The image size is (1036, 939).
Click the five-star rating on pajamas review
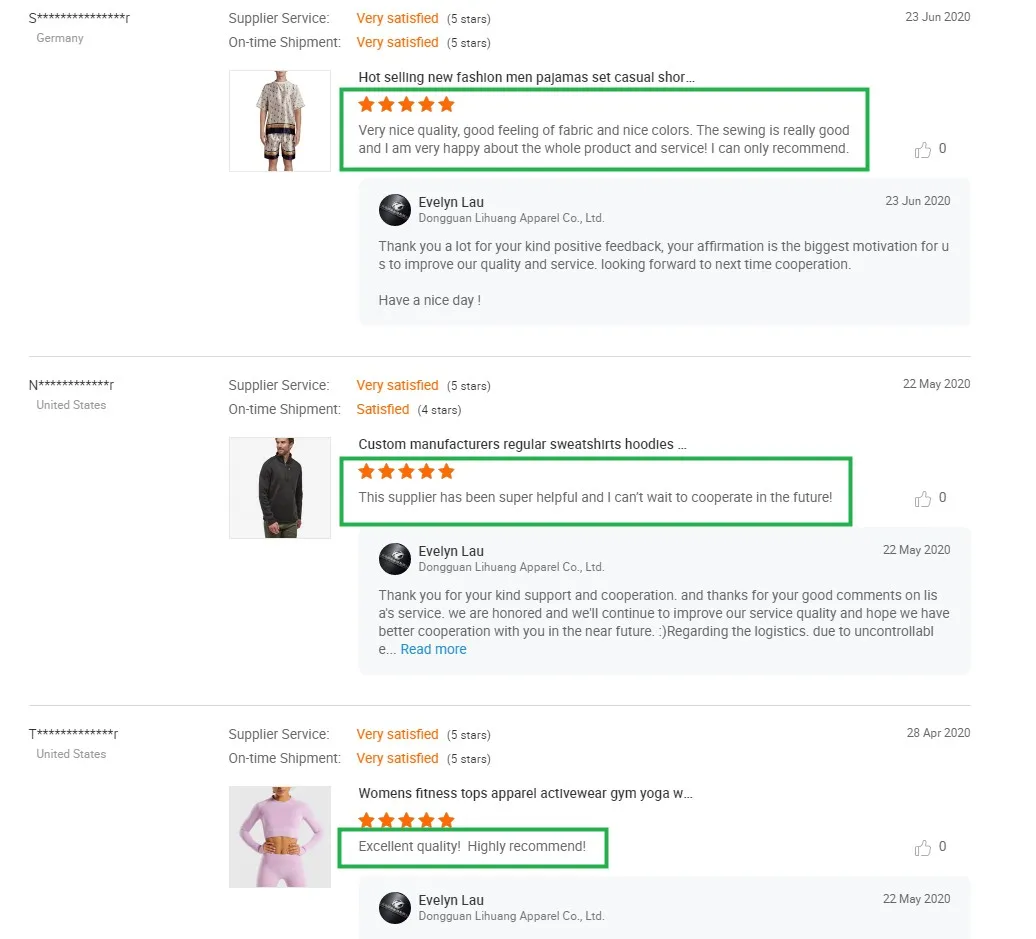tap(406, 104)
